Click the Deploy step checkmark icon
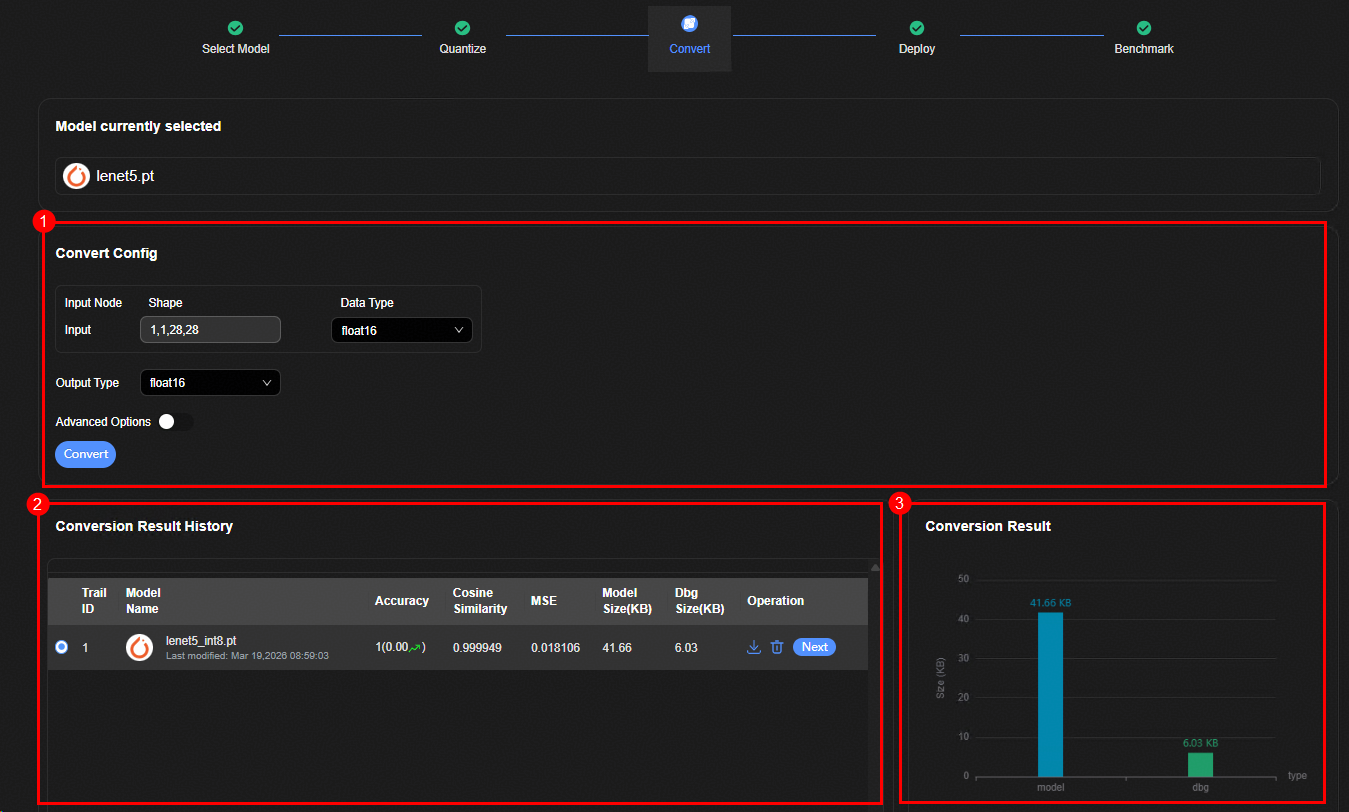The image size is (1349, 812). (x=916, y=28)
